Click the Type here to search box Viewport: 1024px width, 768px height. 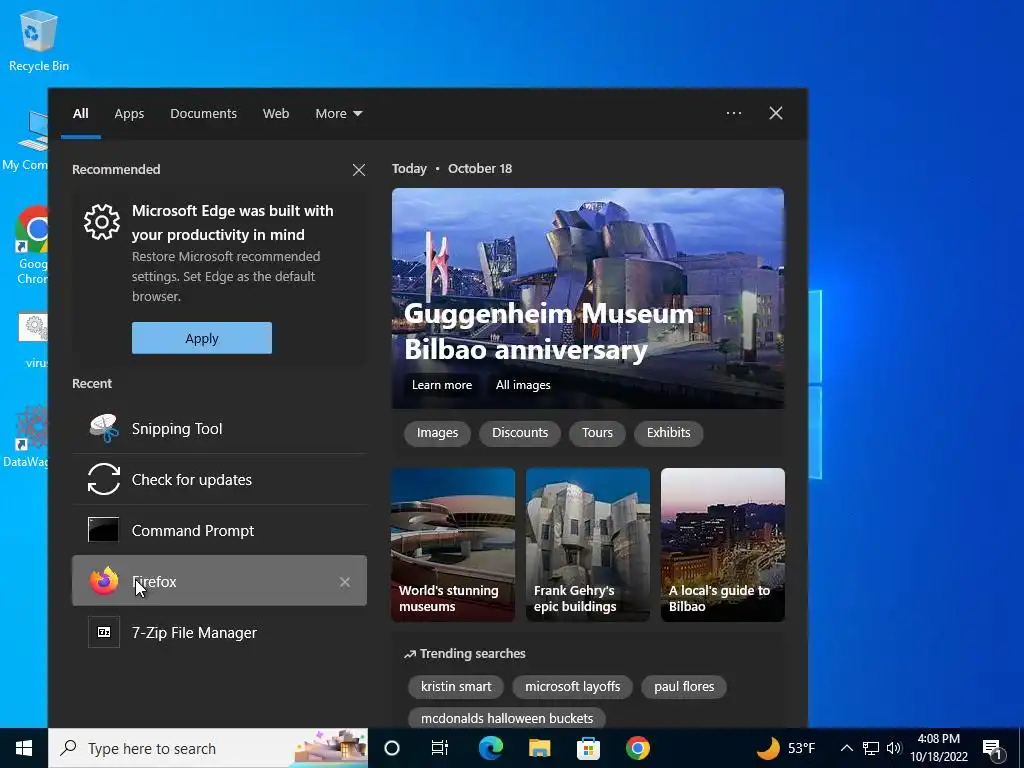point(208,748)
